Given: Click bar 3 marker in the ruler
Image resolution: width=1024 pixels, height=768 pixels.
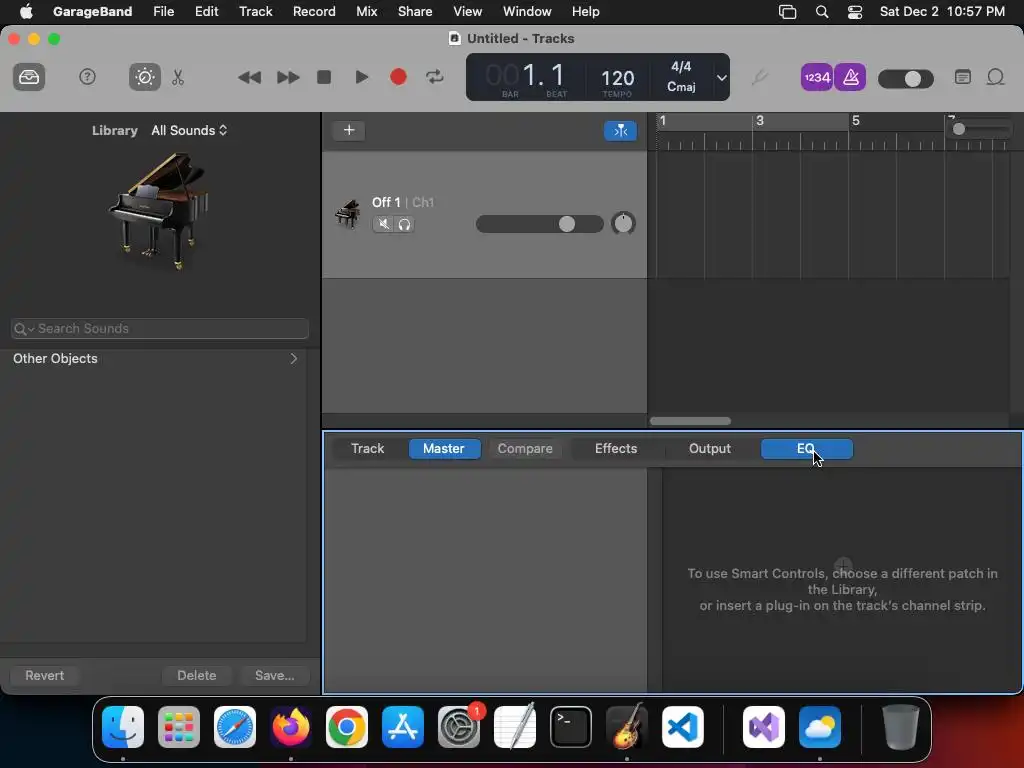Looking at the screenshot, I should [760, 121].
